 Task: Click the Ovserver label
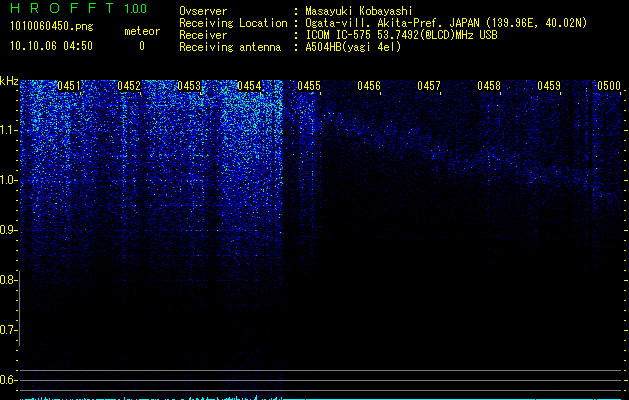click(x=203, y=11)
